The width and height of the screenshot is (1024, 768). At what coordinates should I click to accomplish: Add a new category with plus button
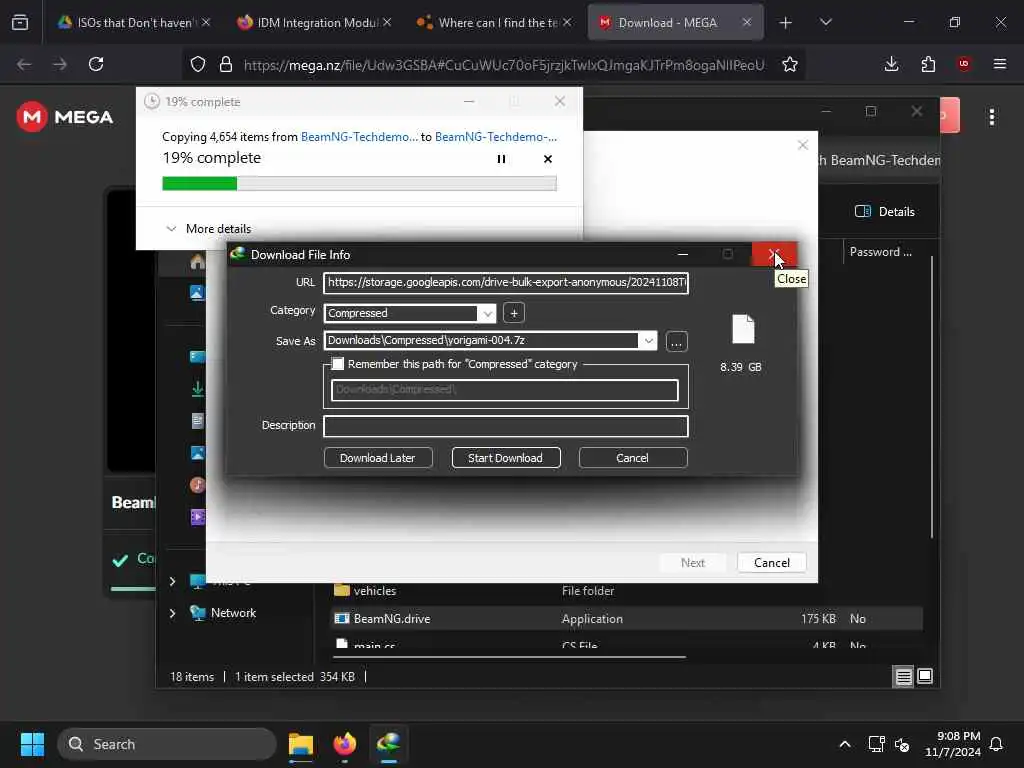pos(514,313)
